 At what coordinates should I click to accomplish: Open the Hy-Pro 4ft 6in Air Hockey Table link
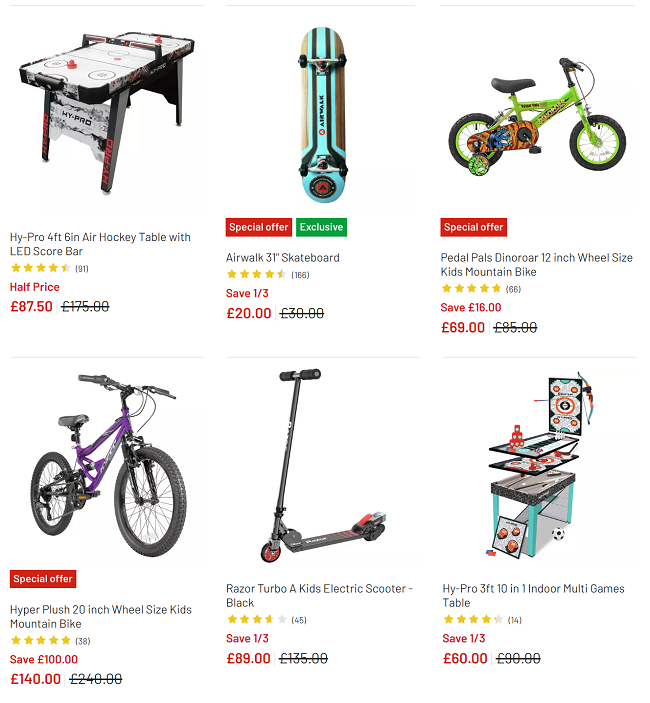pos(100,244)
